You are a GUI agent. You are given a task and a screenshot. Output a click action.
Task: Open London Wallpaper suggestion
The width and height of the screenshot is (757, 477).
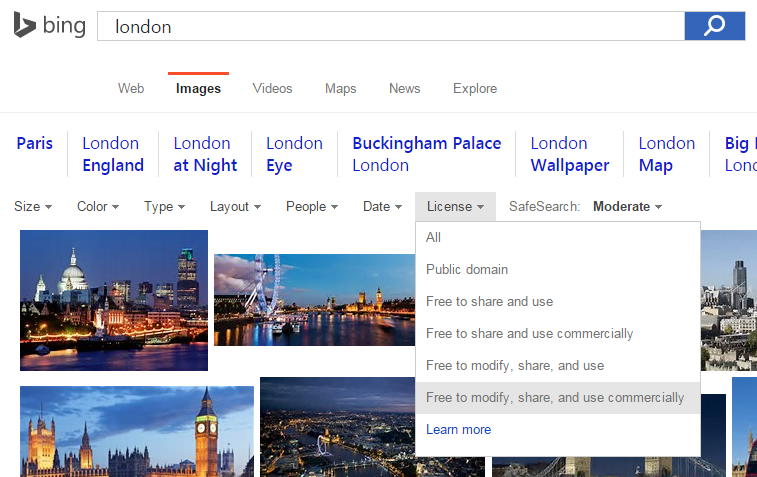coord(570,154)
